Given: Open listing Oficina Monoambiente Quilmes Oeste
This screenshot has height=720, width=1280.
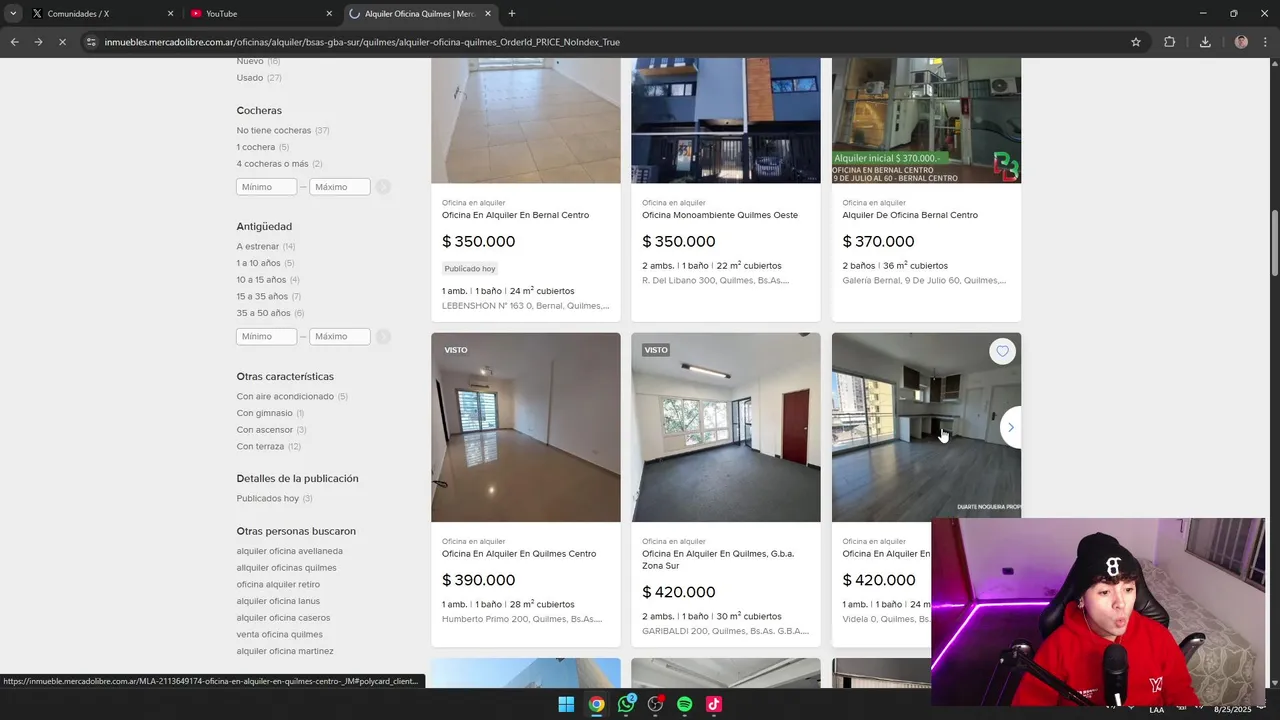Looking at the screenshot, I should pos(720,215).
